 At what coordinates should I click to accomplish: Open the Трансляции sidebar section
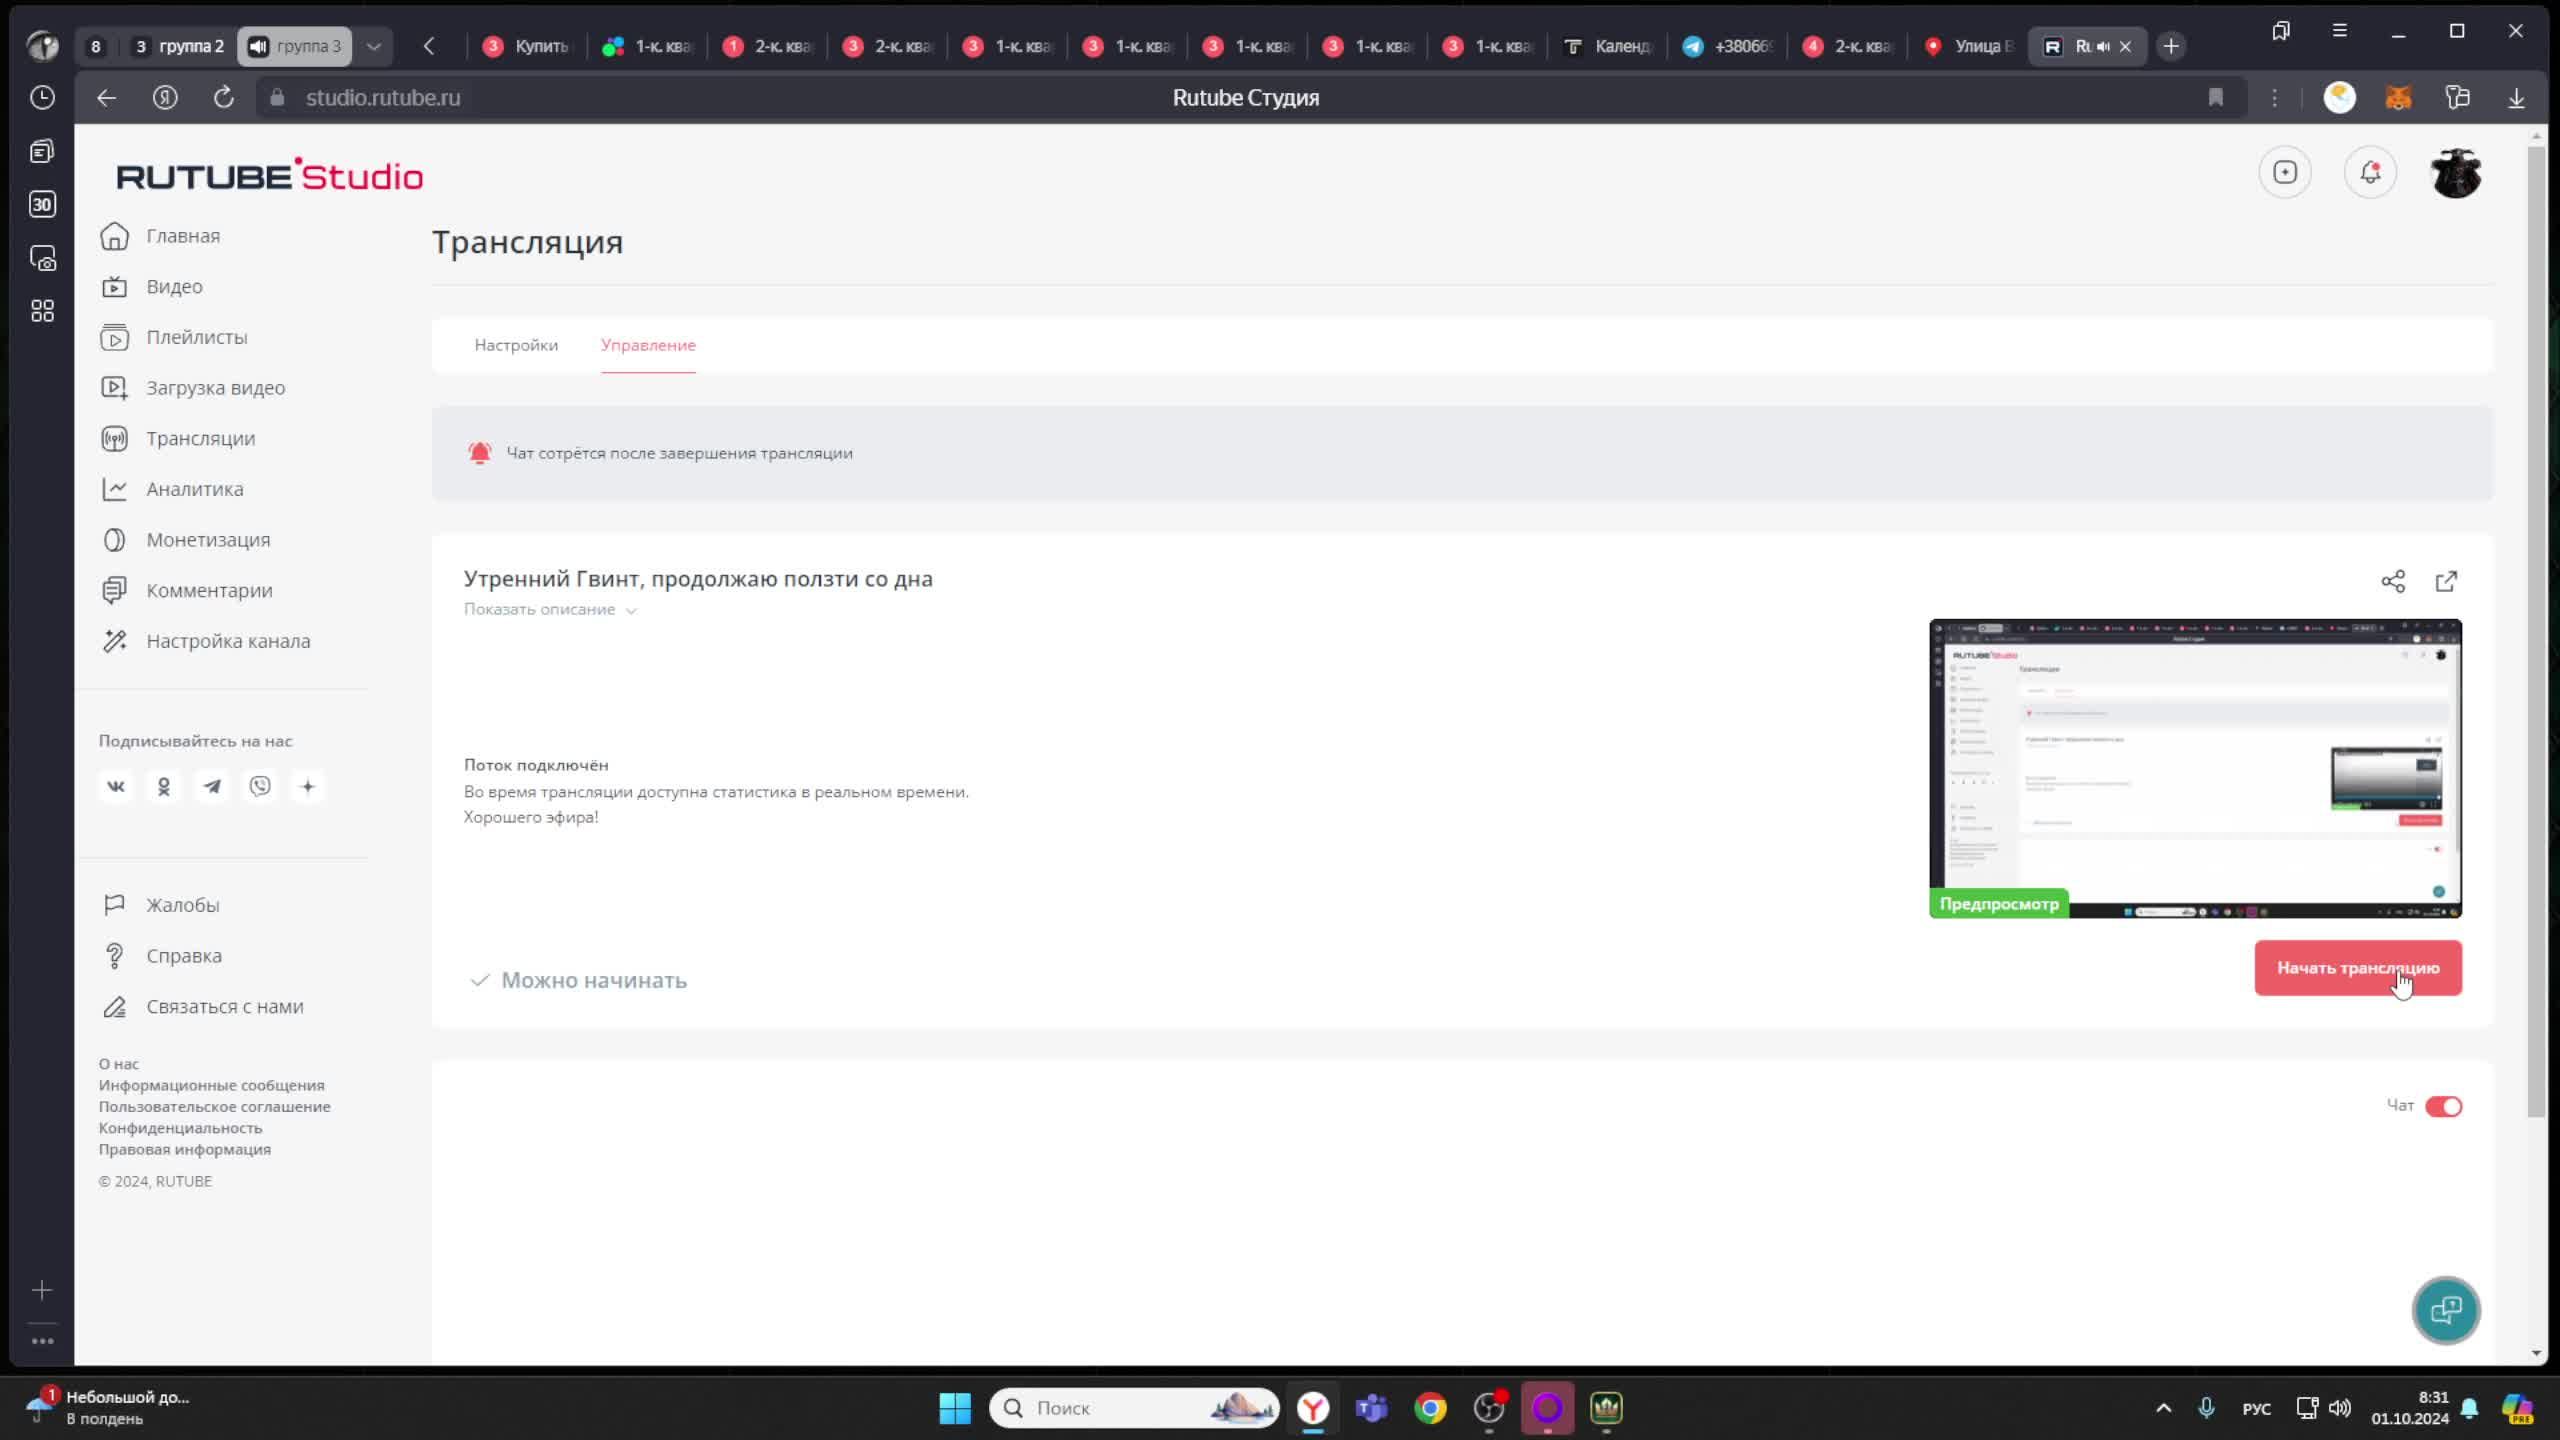click(178, 439)
